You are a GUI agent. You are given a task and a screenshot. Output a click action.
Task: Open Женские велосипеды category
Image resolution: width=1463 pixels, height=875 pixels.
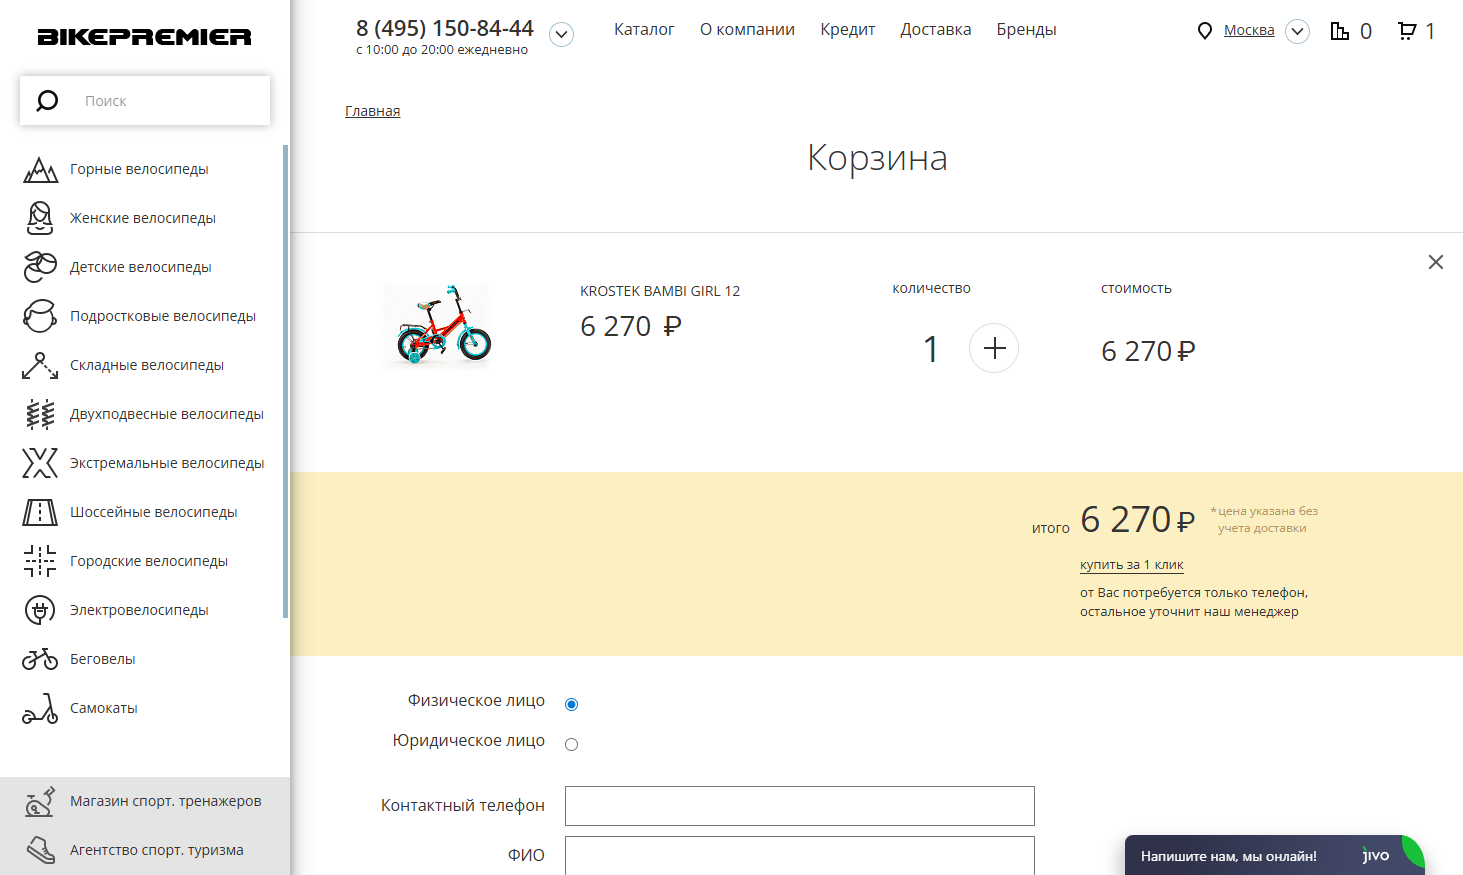click(x=143, y=218)
